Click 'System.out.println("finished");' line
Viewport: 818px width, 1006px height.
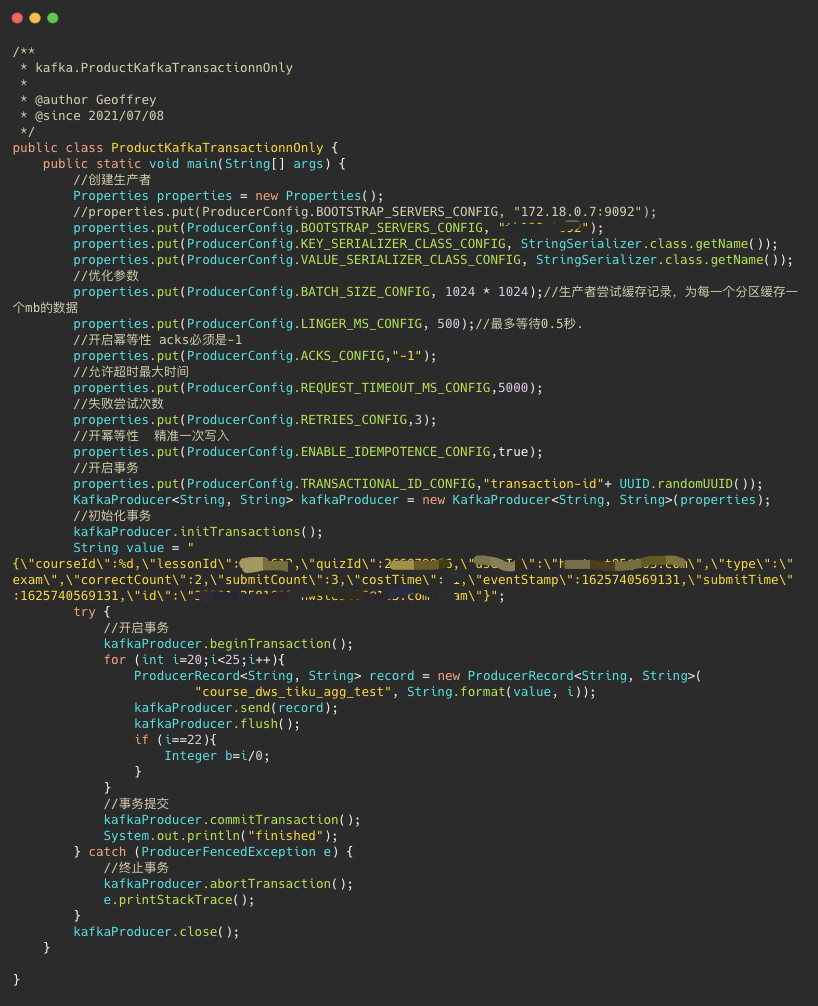click(x=221, y=835)
